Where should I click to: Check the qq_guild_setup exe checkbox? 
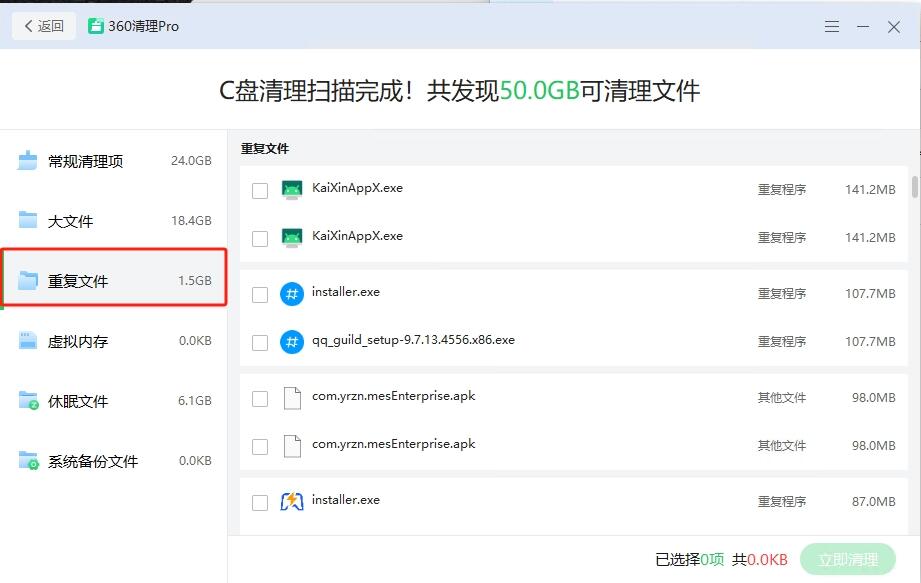(260, 342)
